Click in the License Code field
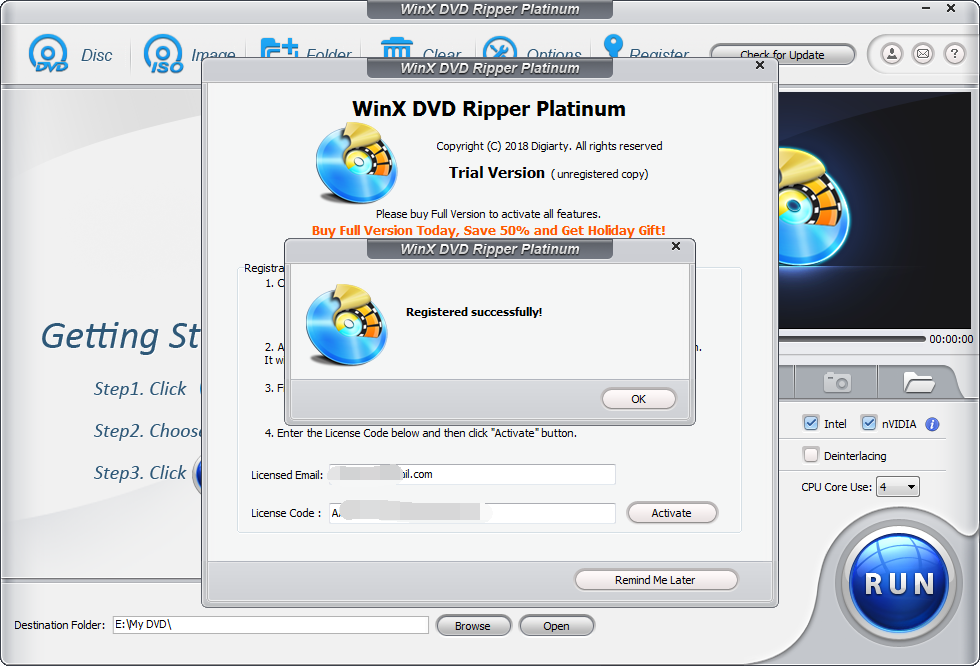980x666 pixels. tap(472, 513)
